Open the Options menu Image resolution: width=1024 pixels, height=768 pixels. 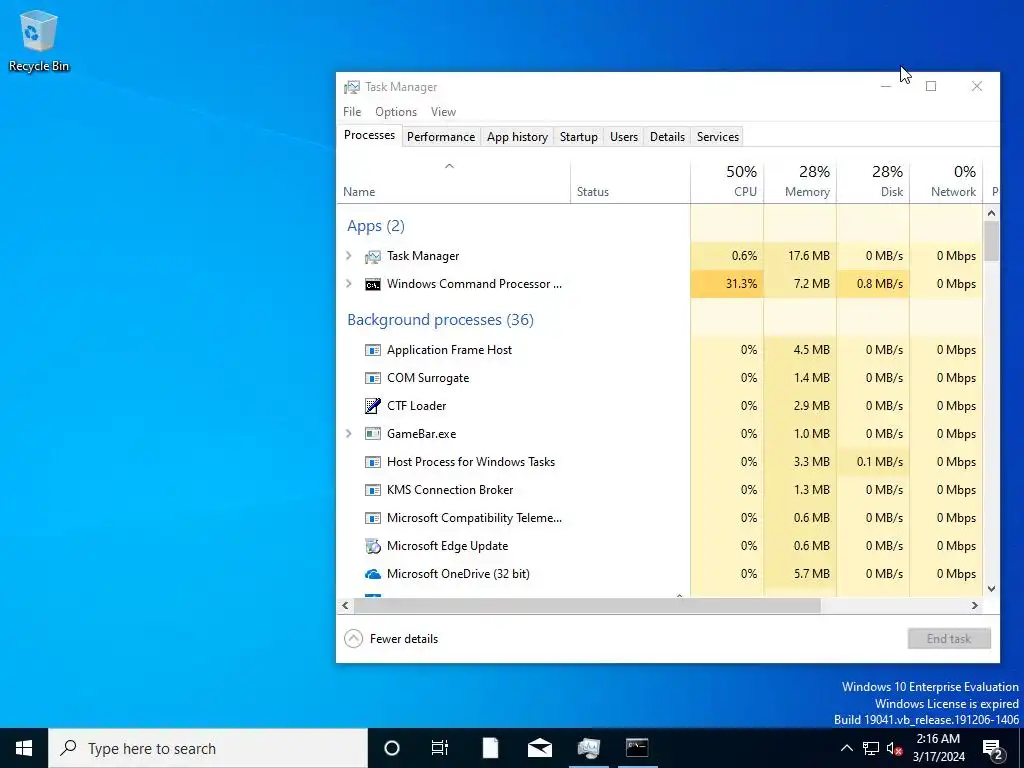pyautogui.click(x=396, y=112)
